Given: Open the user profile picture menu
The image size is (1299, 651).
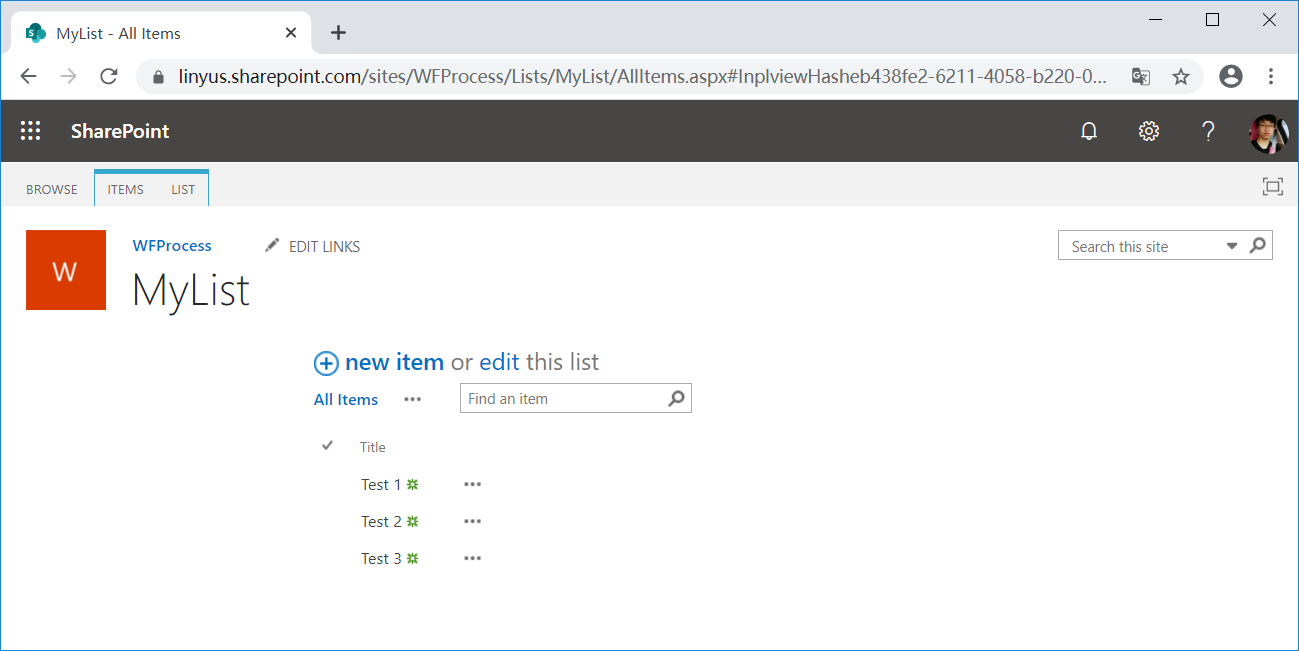Looking at the screenshot, I should [x=1267, y=132].
